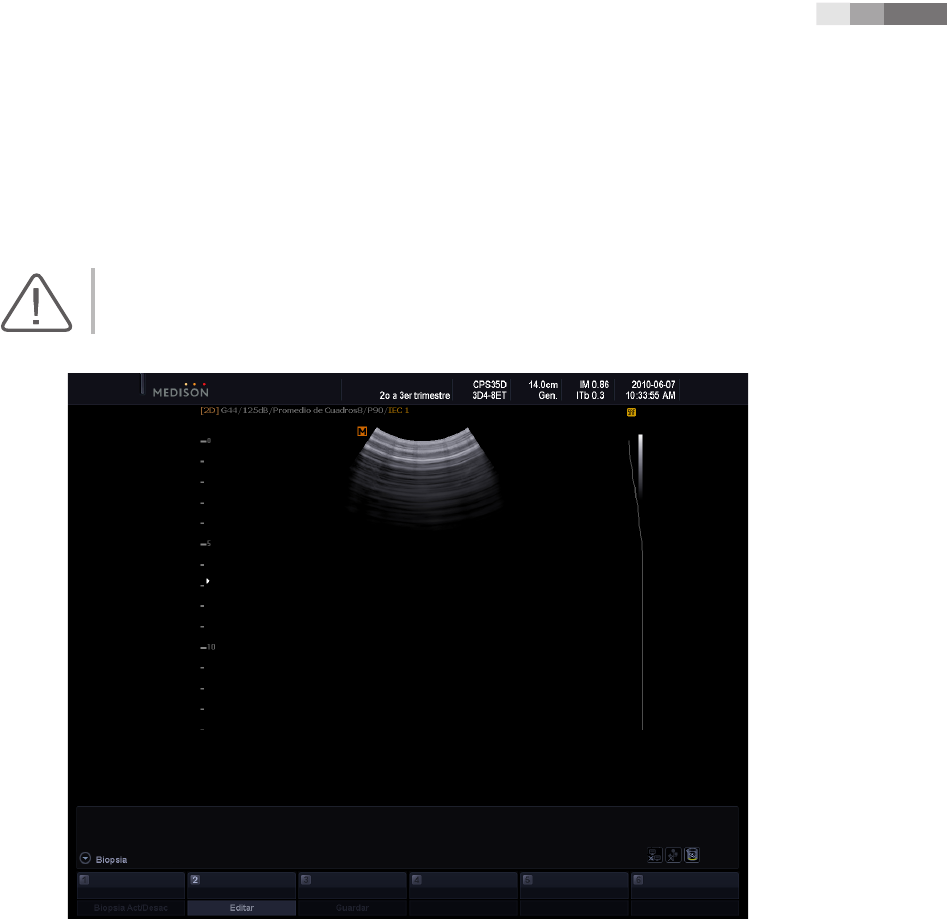Image resolution: width=947 pixels, height=919 pixels.
Task: Click the white focus marker on depth scale
Action: click(x=208, y=581)
